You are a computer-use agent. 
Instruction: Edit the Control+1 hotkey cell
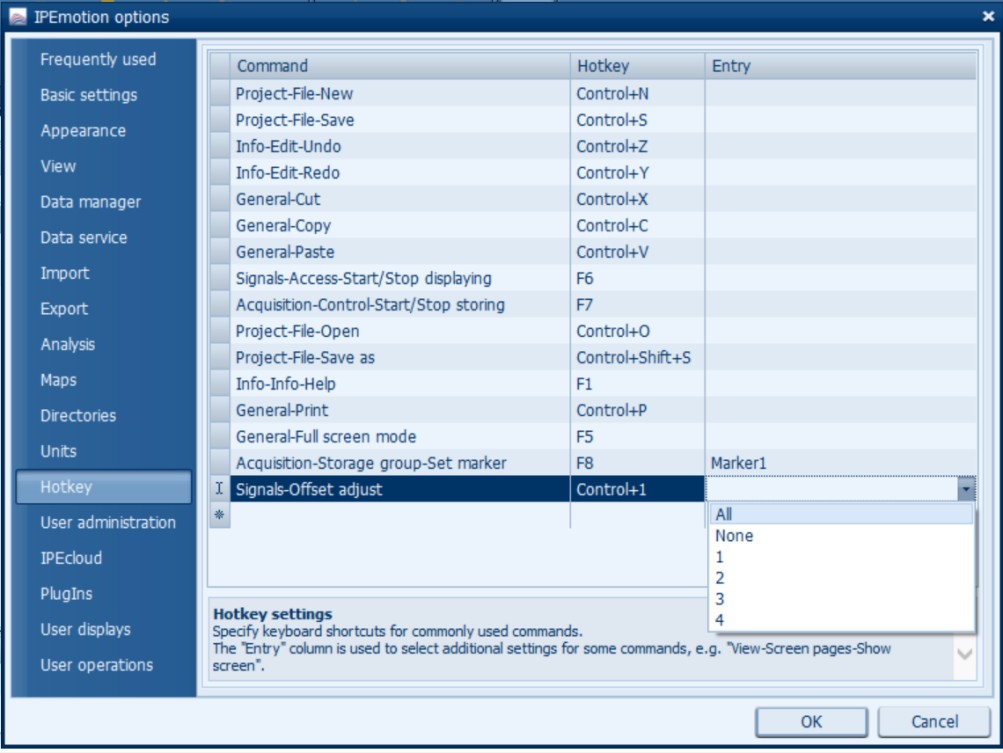[637, 489]
